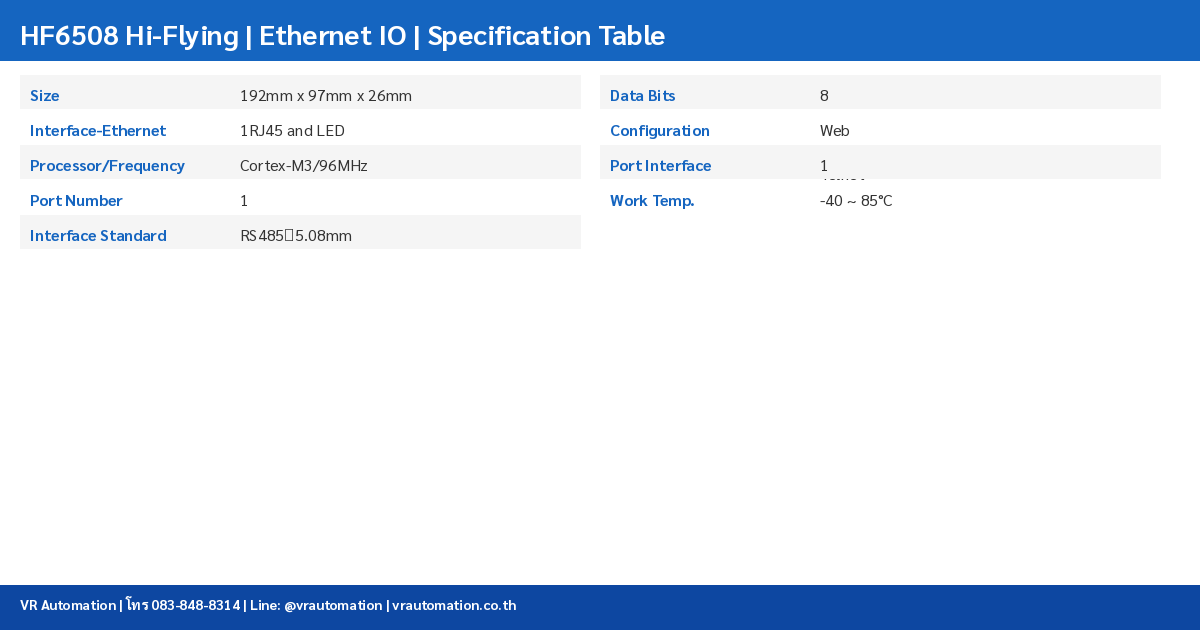Click the 1RJ45 and LED value
Viewport: 1200px width, 630px height.
(292, 131)
